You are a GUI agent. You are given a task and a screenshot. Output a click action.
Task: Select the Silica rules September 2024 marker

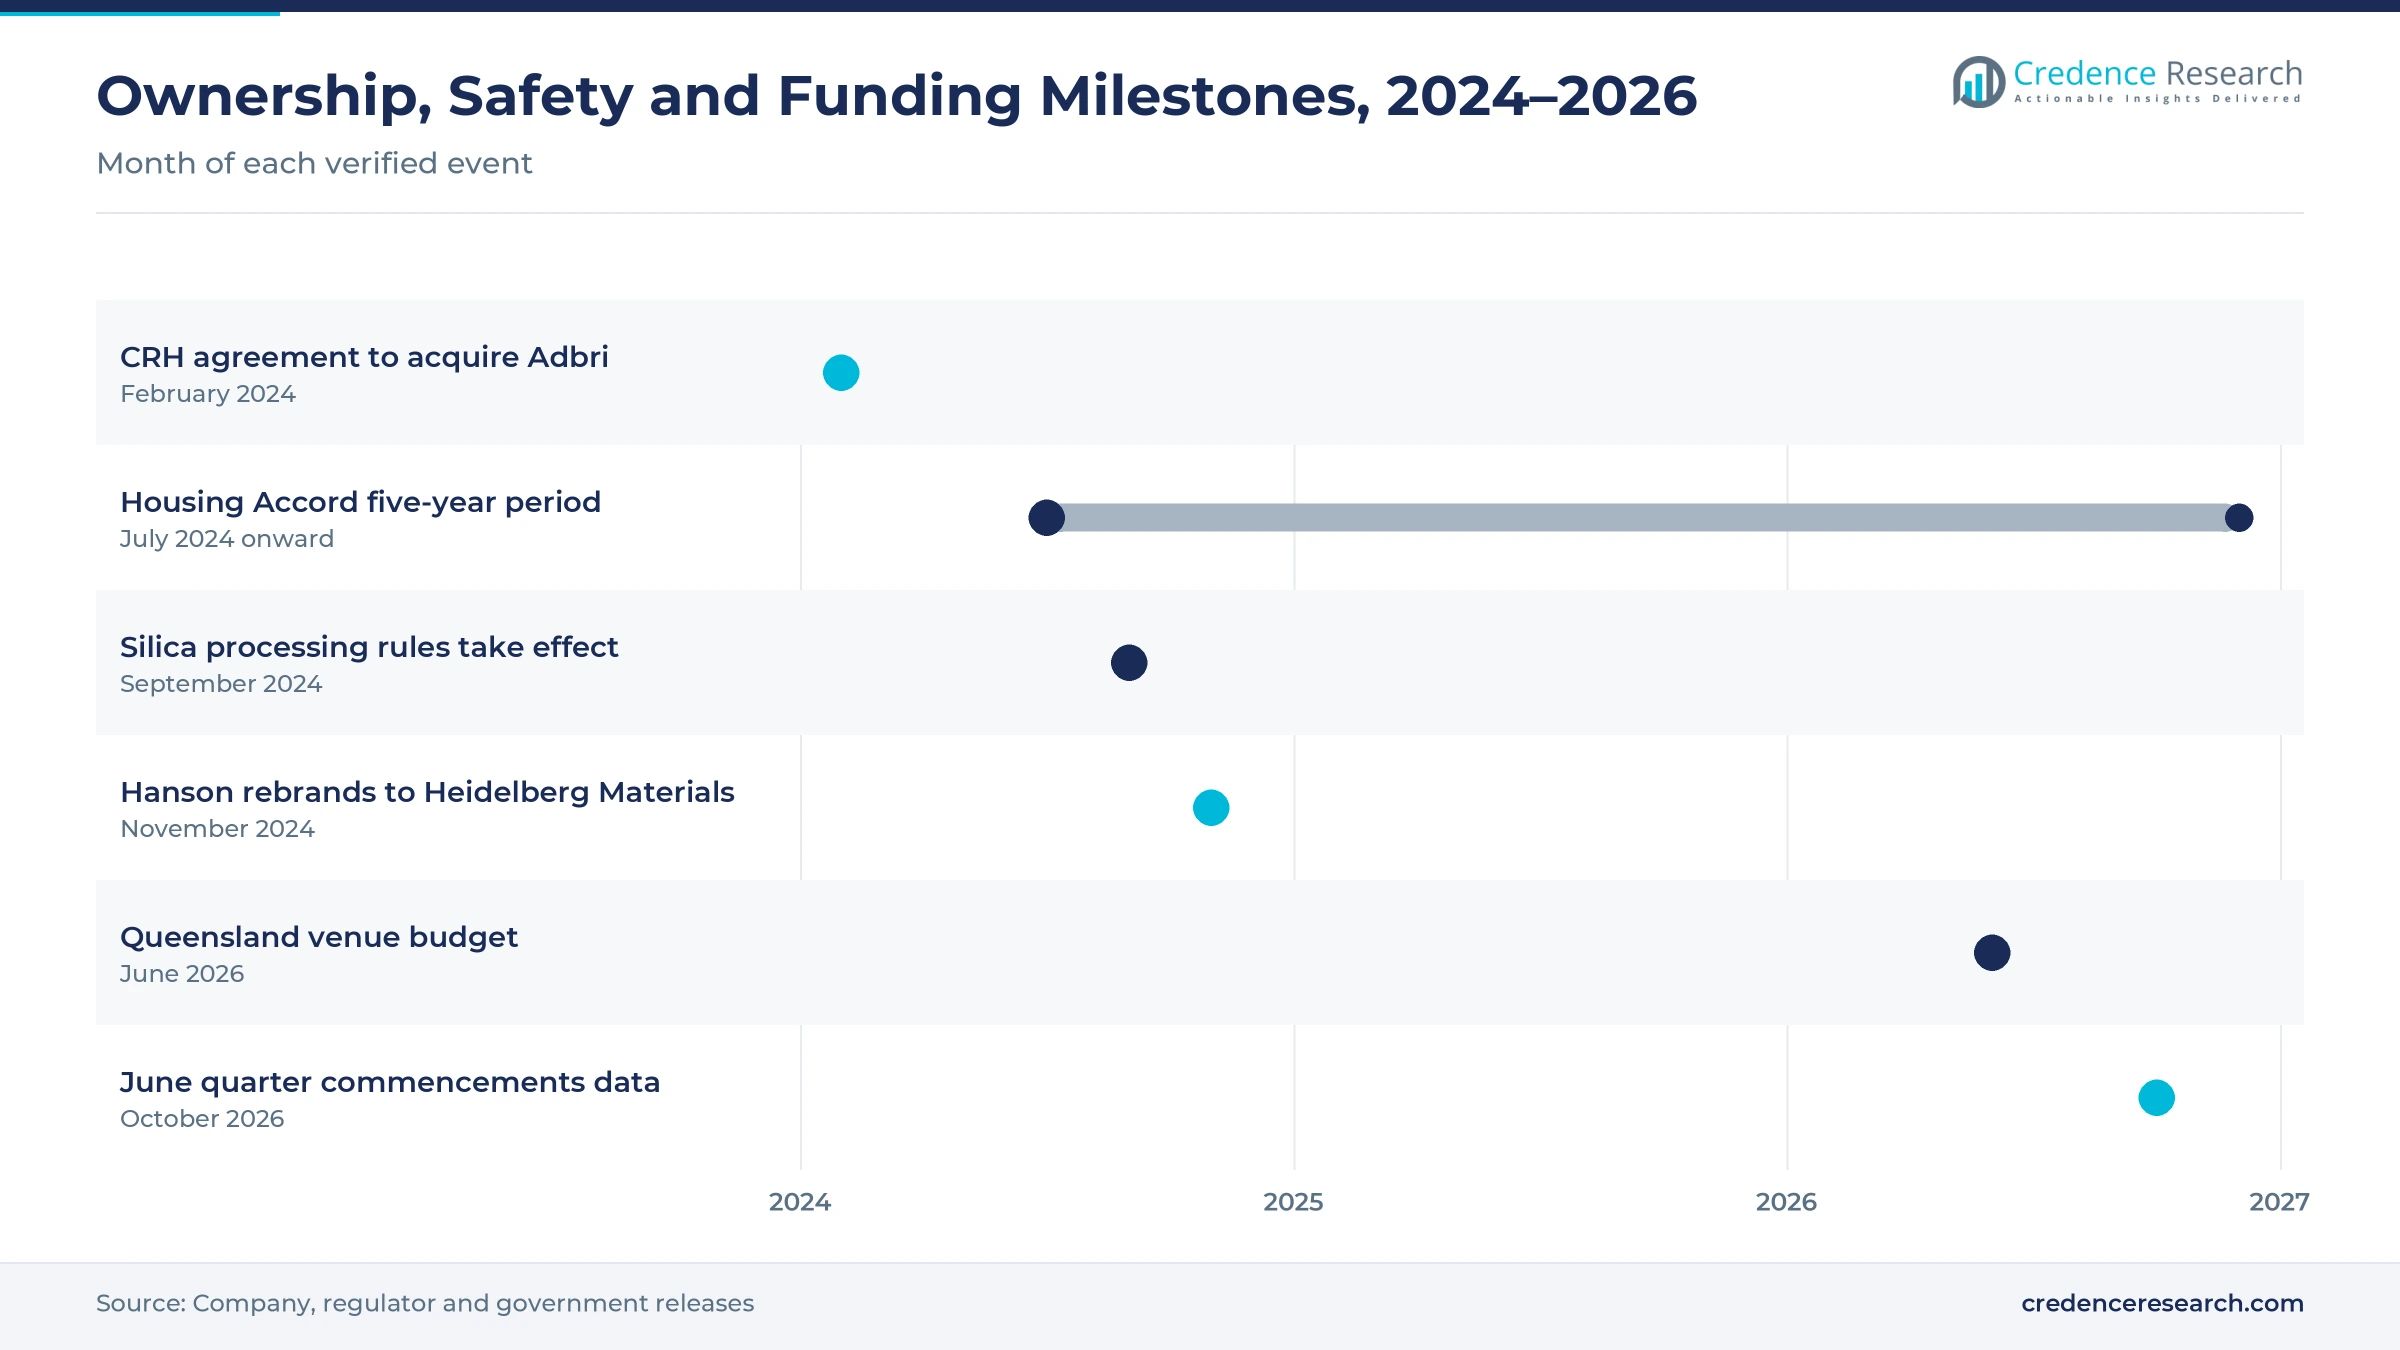coord(1129,663)
